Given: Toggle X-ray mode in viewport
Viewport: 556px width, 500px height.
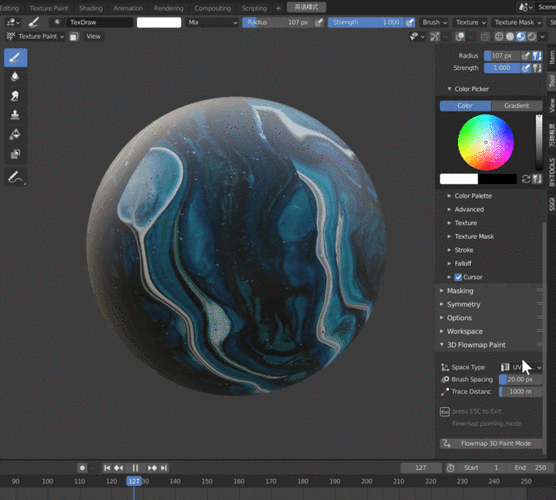Looking at the screenshot, I should pos(485,37).
